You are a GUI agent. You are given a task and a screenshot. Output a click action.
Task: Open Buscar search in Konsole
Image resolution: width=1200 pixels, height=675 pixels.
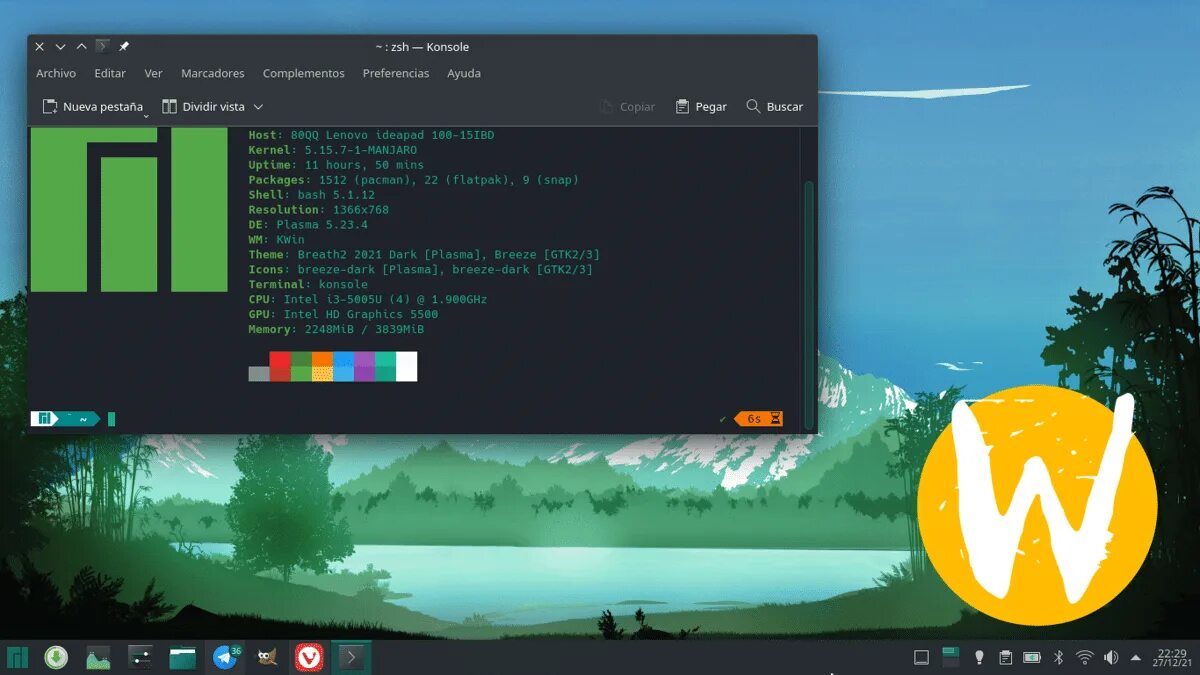775,106
